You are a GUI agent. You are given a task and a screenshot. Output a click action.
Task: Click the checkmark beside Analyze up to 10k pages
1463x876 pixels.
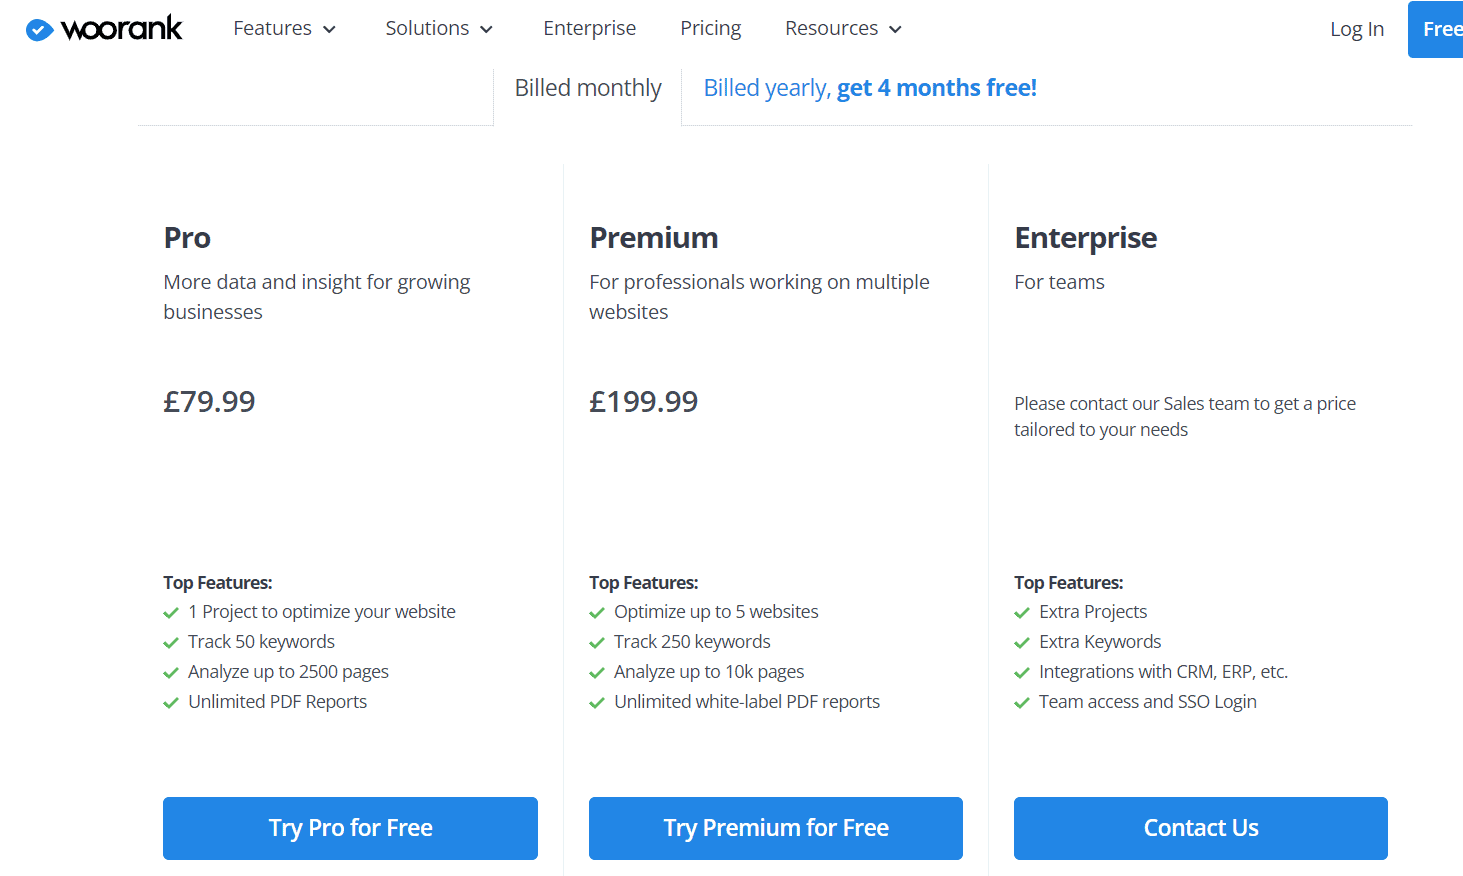(x=597, y=673)
